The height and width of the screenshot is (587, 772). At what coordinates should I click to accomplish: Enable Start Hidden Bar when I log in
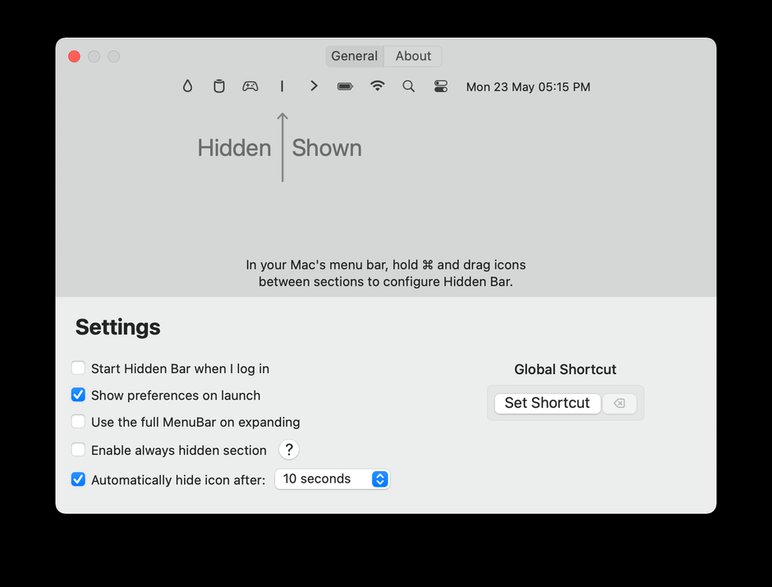(78, 368)
